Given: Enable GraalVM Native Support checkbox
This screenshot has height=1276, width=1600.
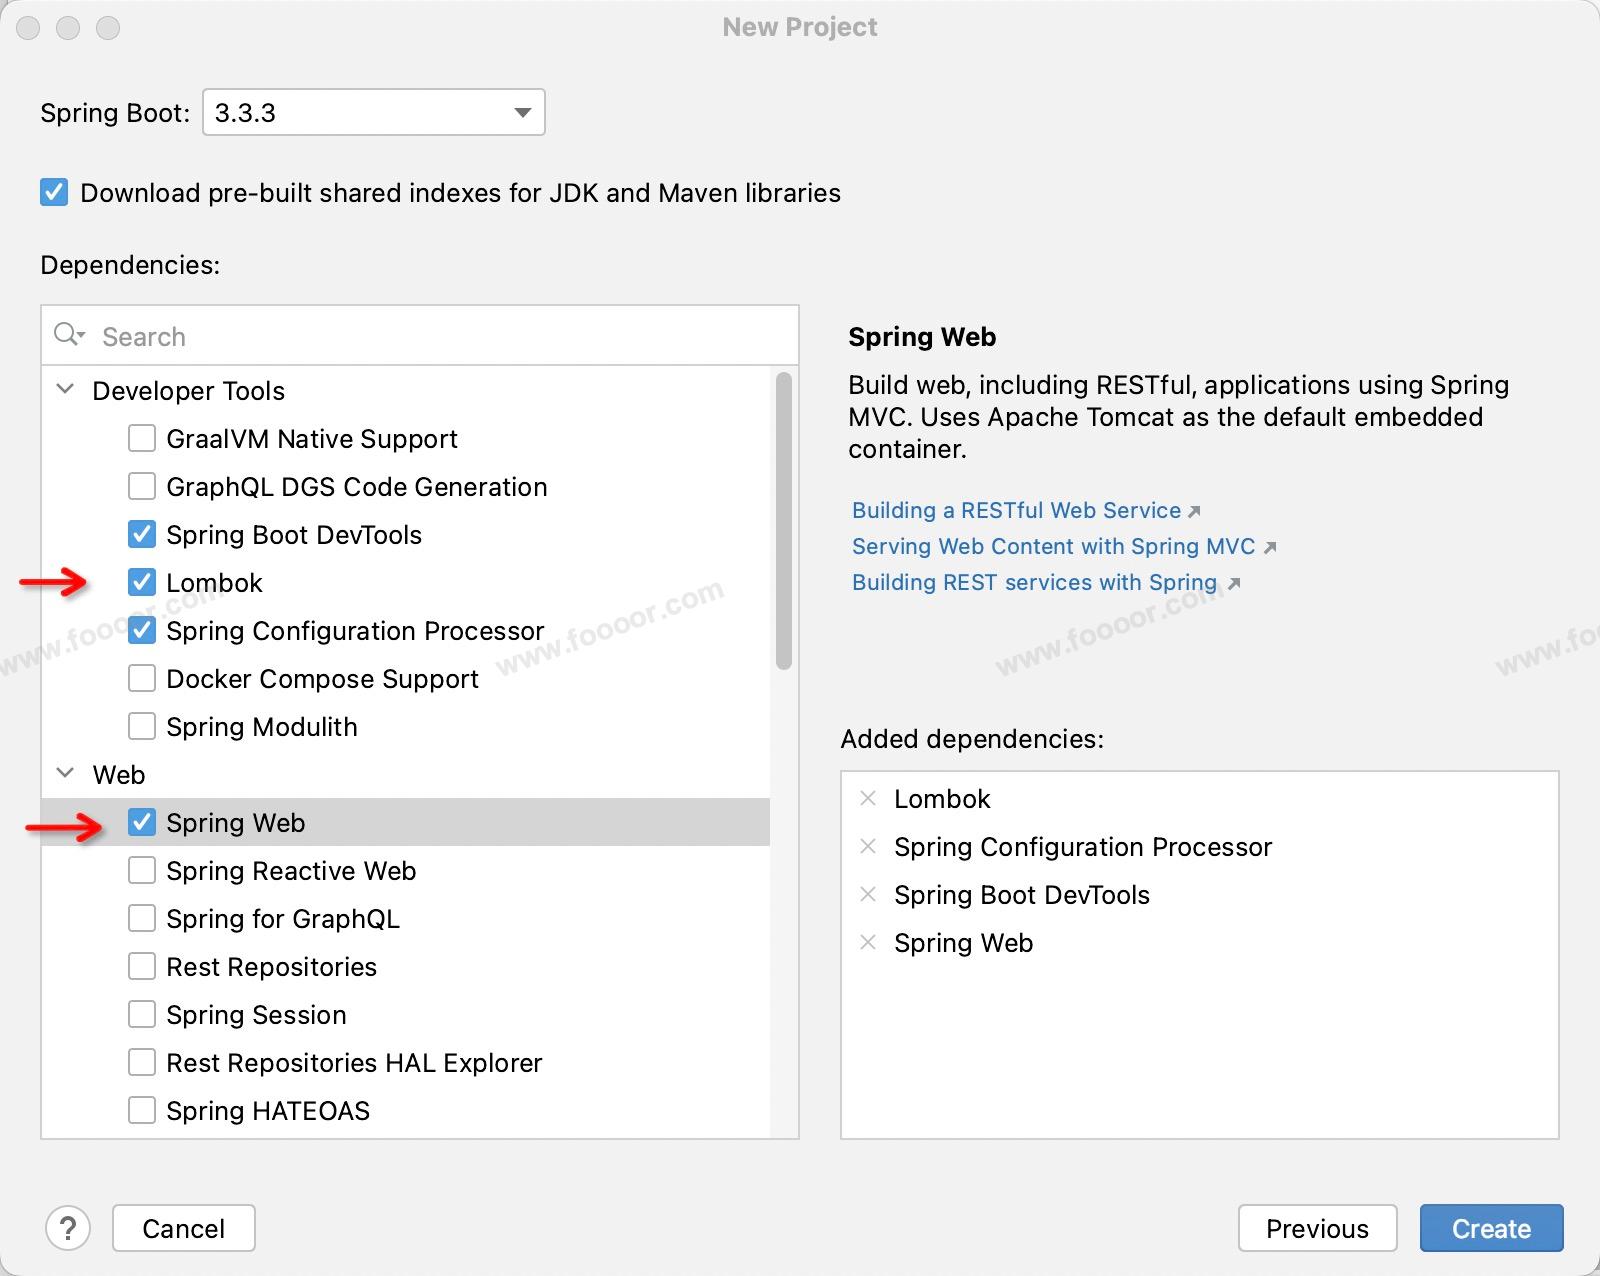Looking at the screenshot, I should [142, 438].
